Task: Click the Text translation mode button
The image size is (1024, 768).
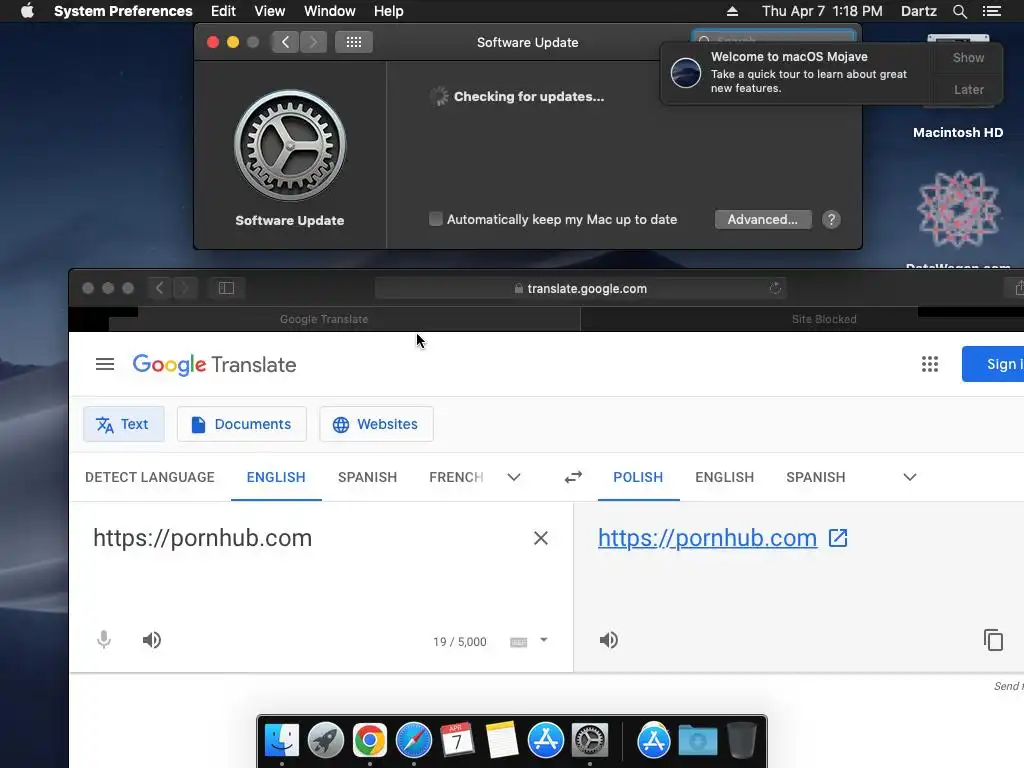Action: click(x=123, y=424)
